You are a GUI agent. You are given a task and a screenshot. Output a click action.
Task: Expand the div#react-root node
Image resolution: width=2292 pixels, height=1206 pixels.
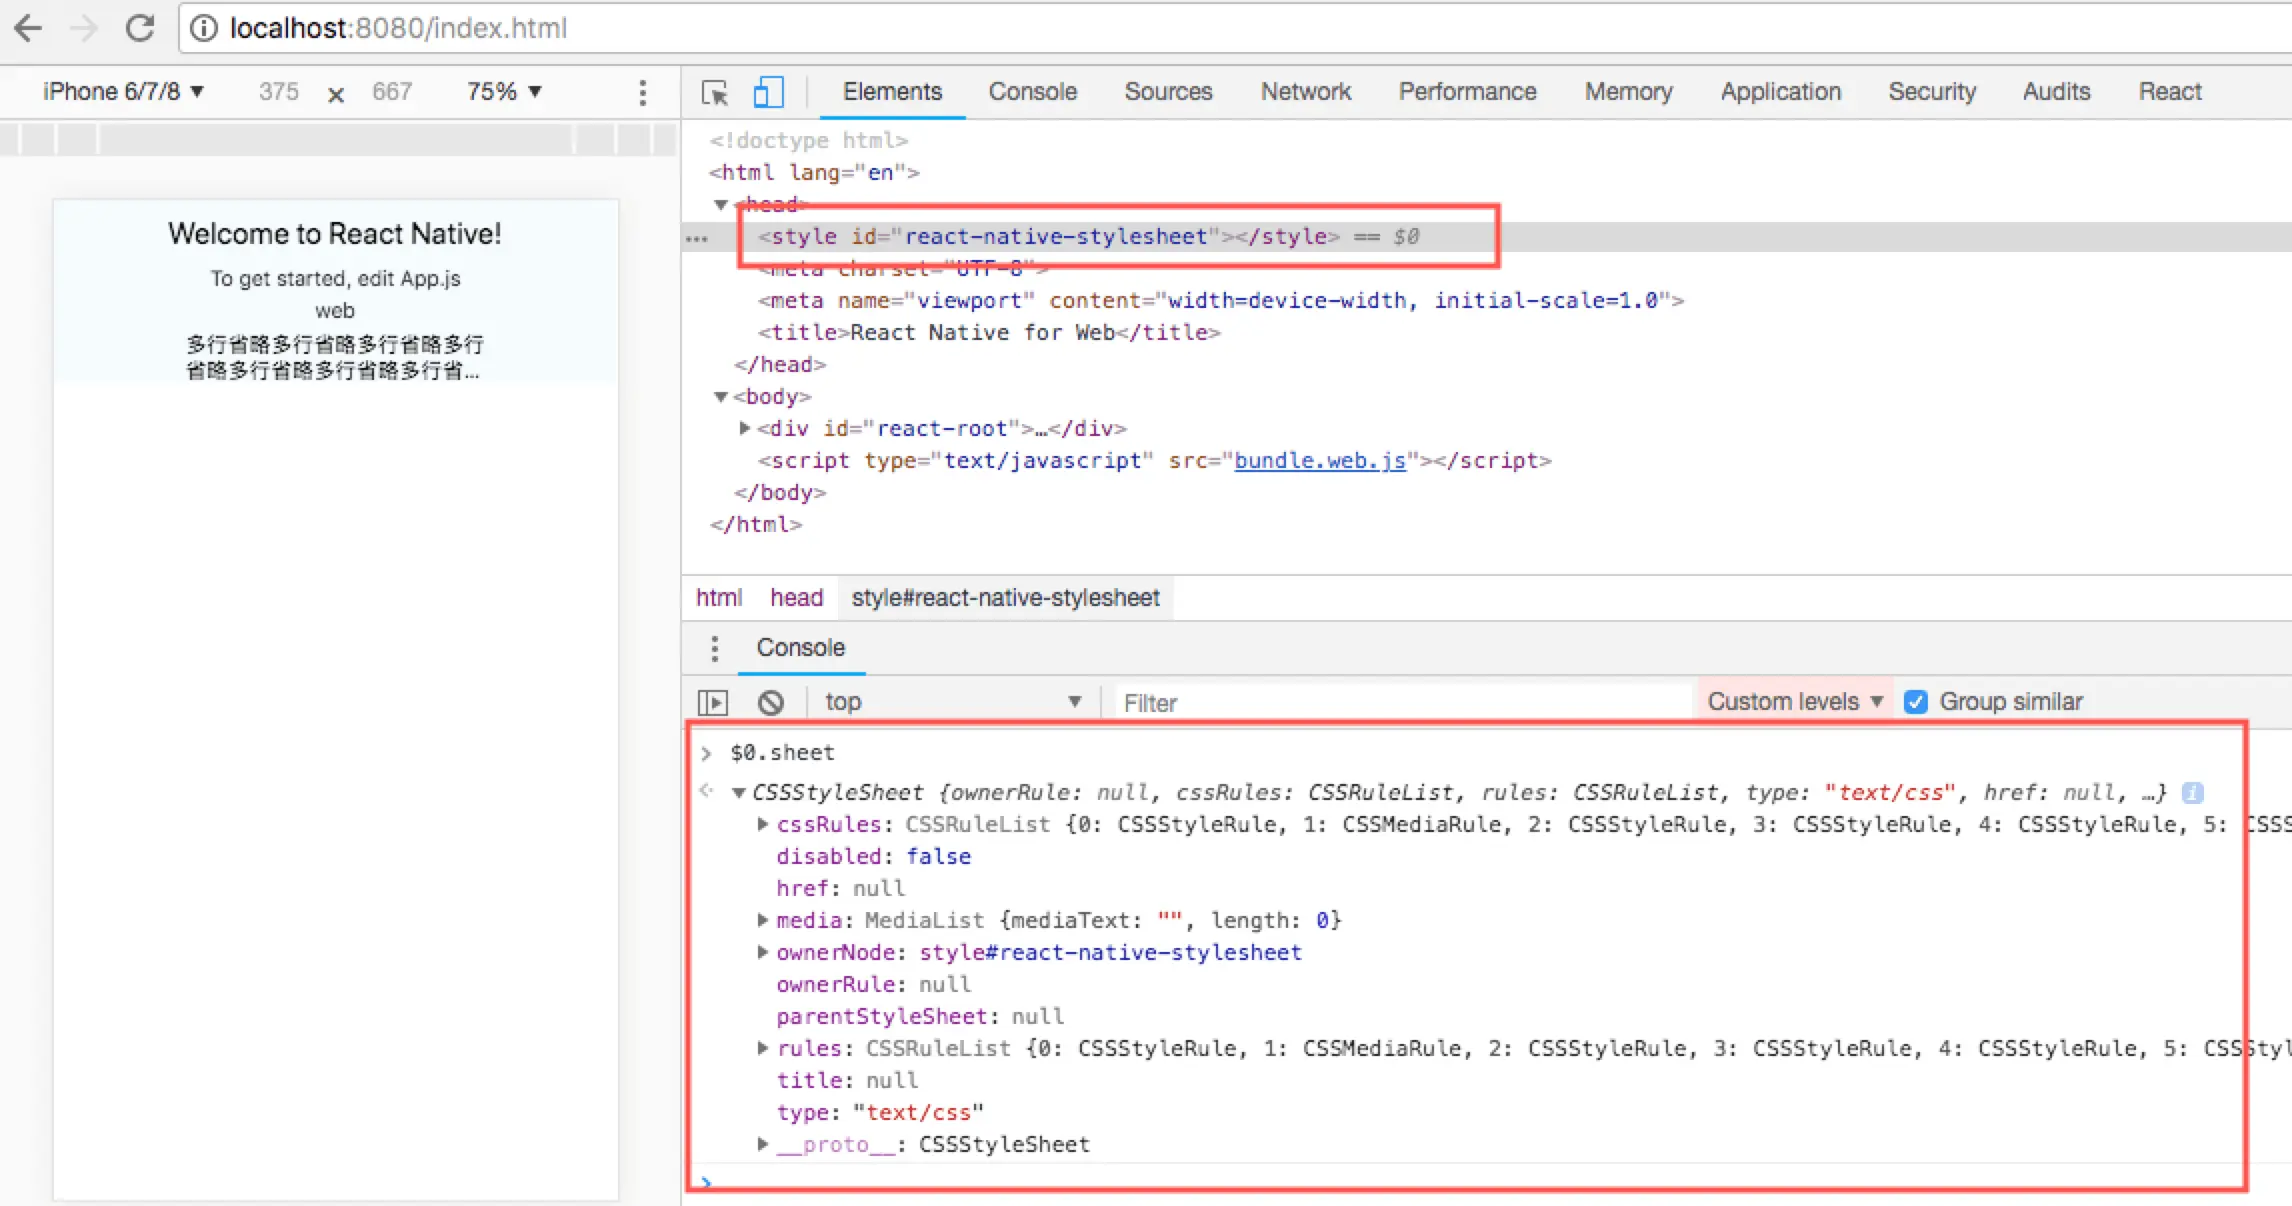[744, 428]
